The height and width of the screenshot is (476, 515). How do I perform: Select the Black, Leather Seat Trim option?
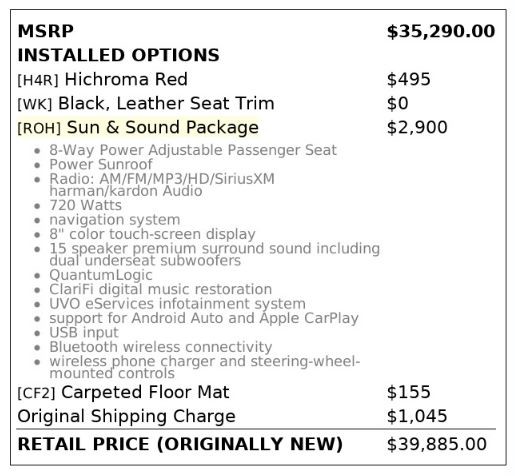pos(166,103)
